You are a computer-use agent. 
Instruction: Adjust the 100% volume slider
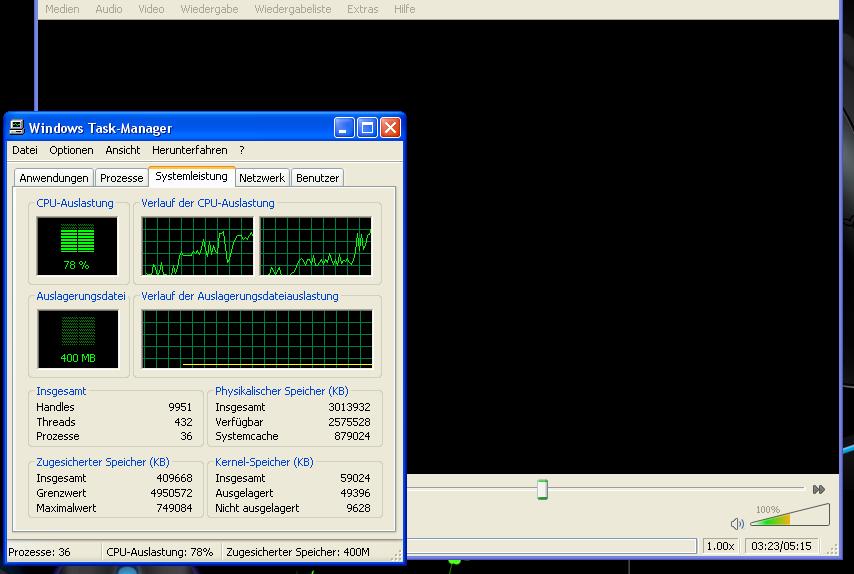(x=790, y=515)
